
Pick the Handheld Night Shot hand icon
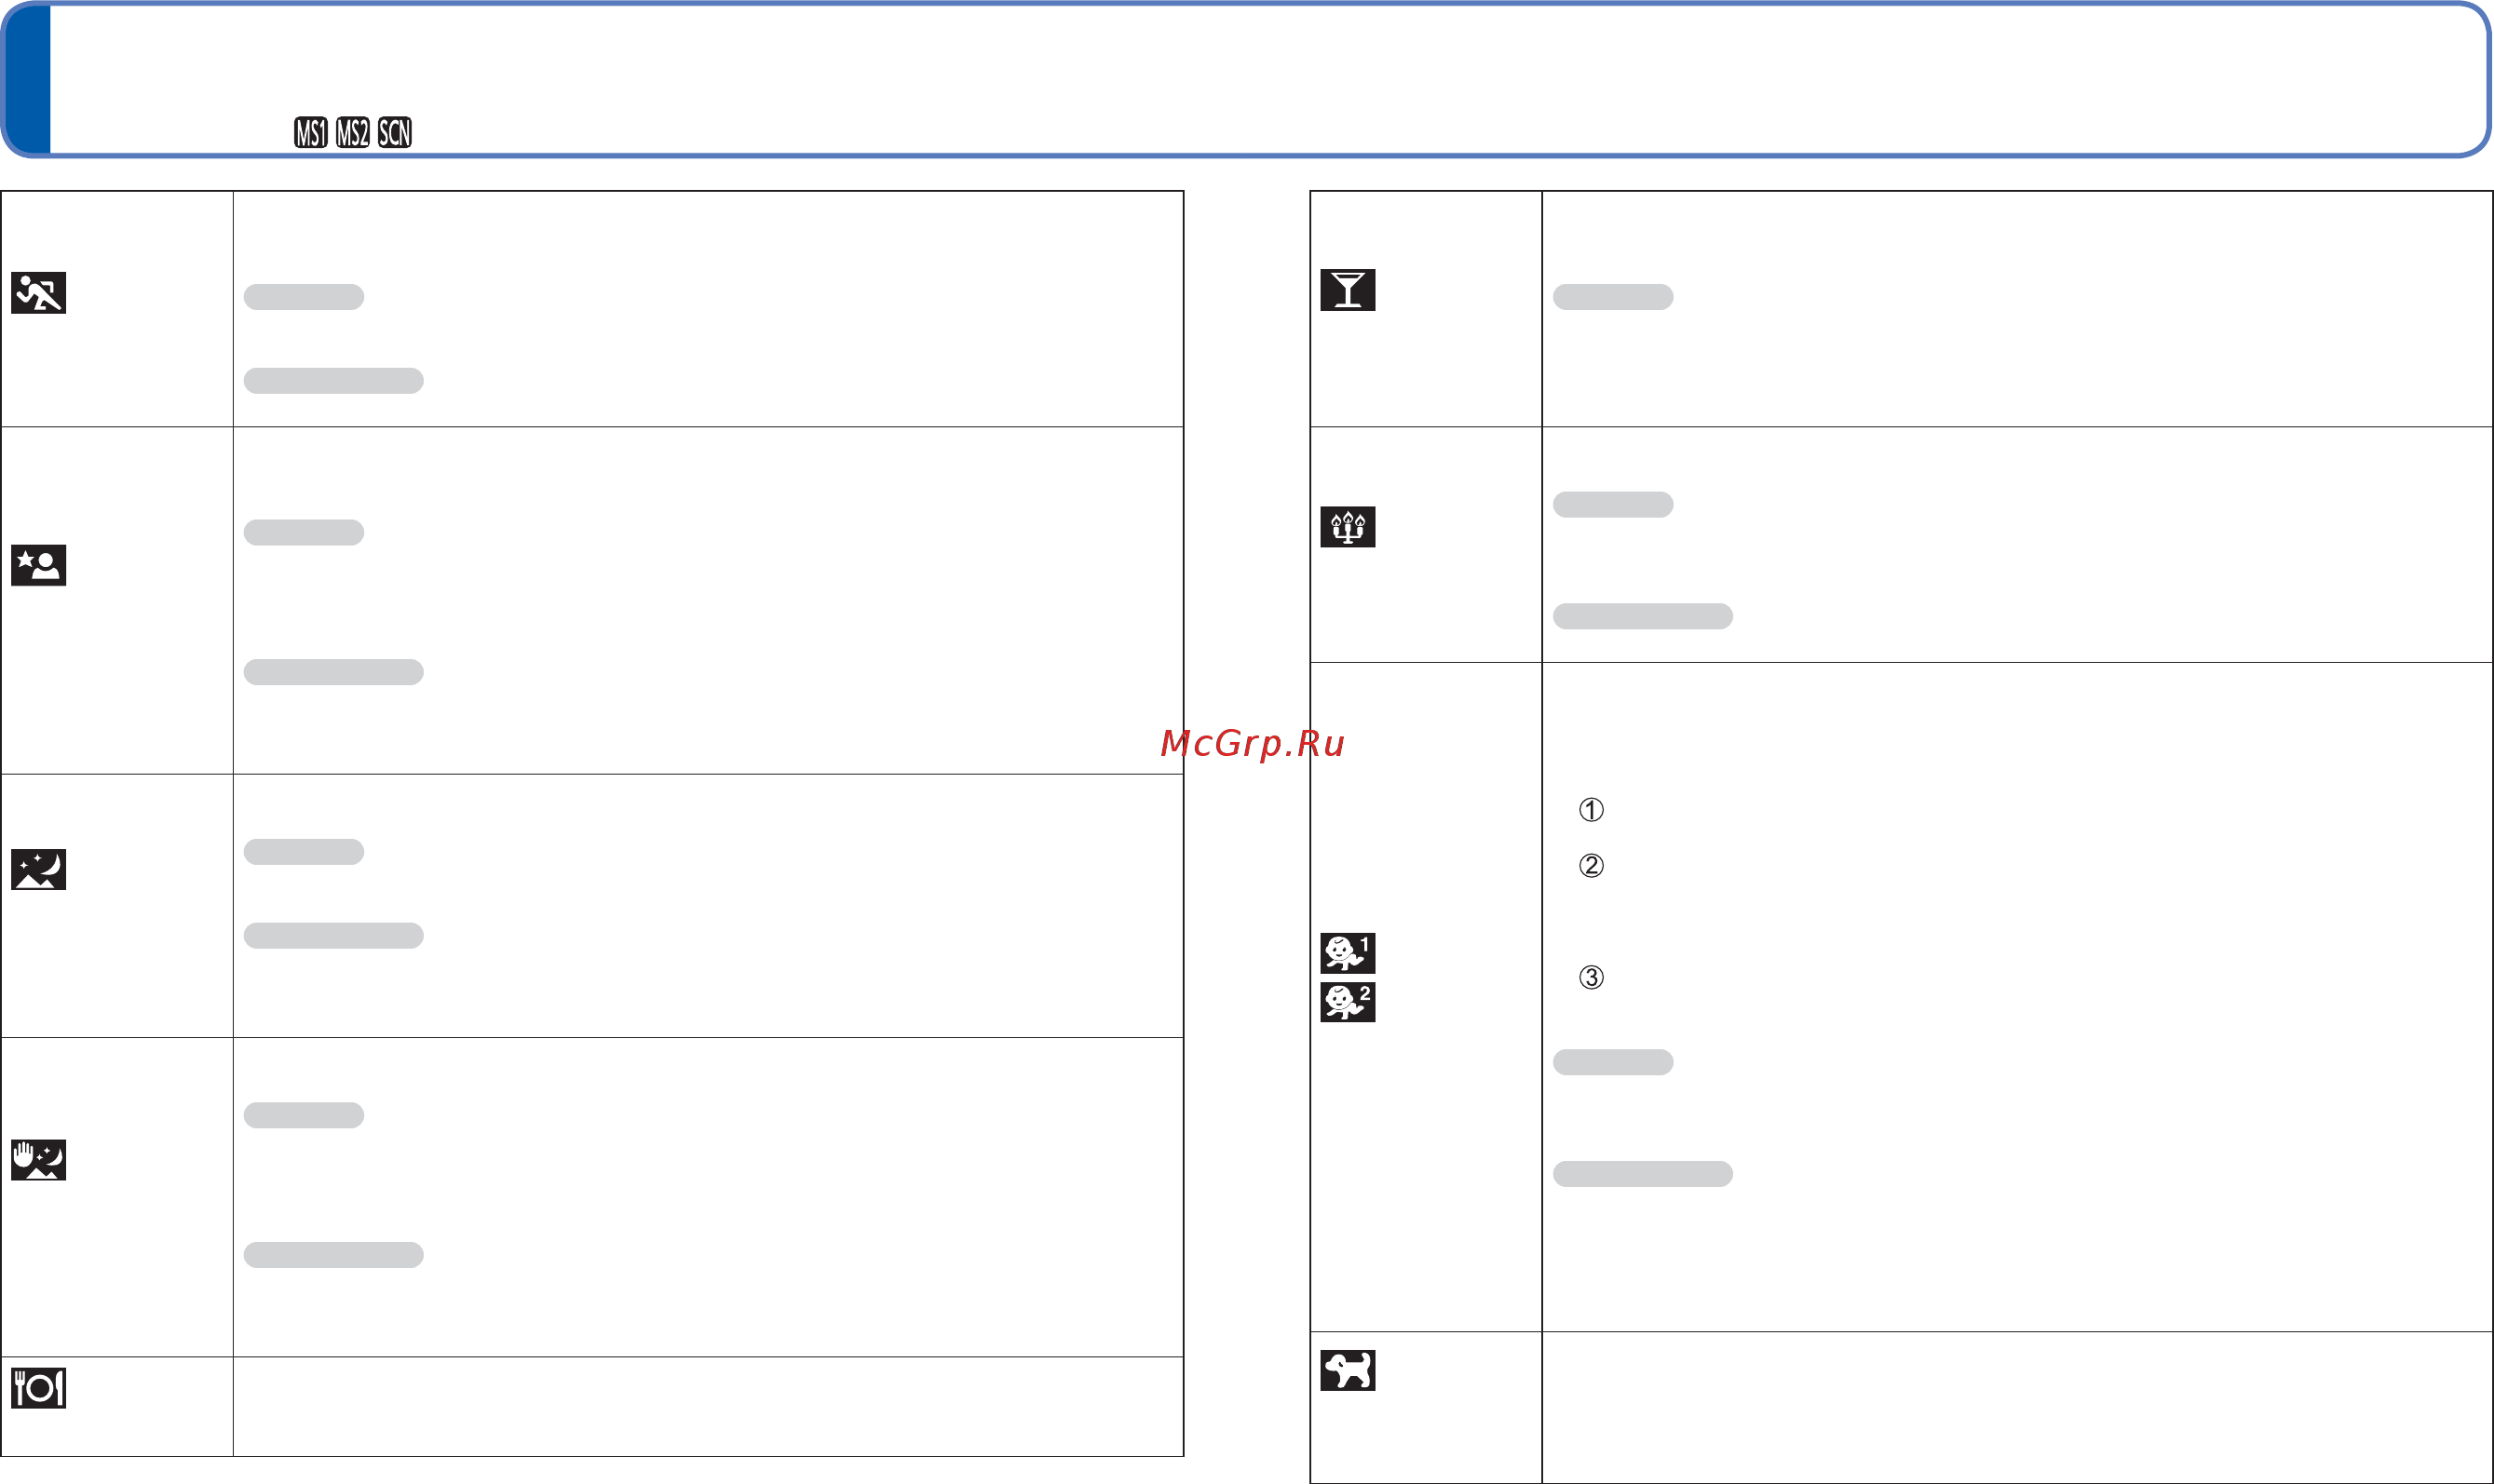[x=38, y=1160]
